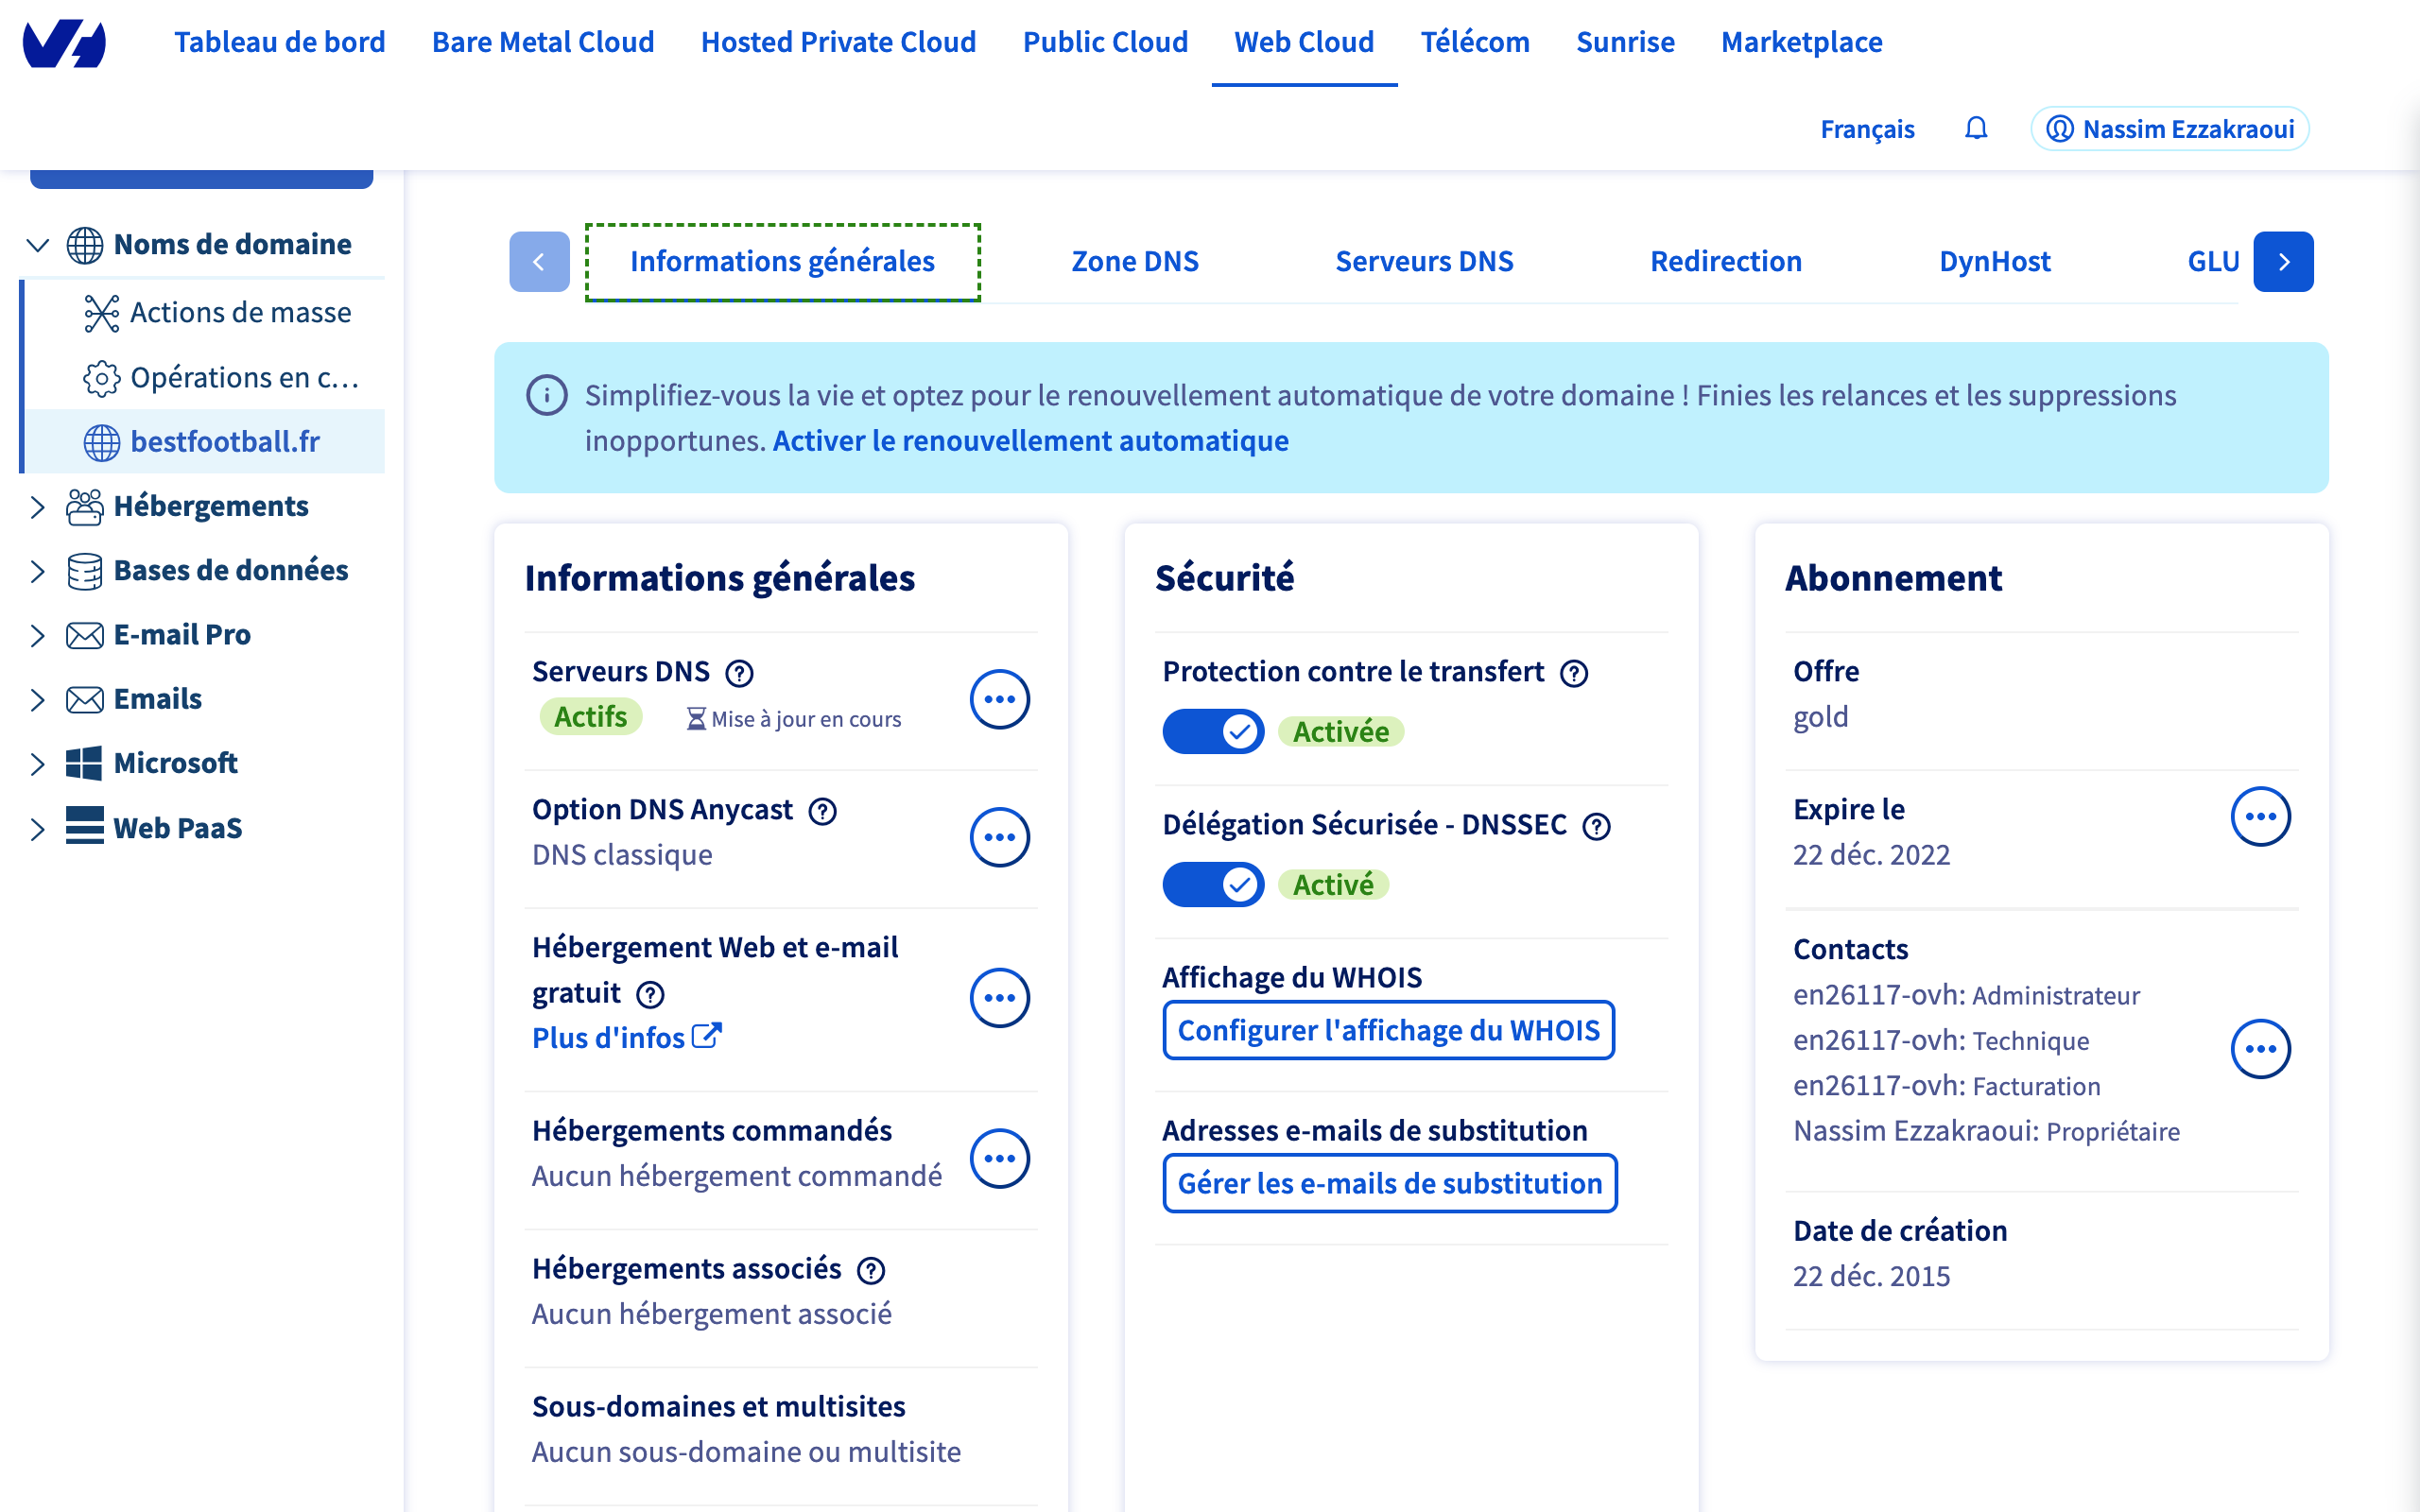The height and width of the screenshot is (1512, 2420).
Task: Collapse the Noms de domaine section
Action: tap(38, 245)
